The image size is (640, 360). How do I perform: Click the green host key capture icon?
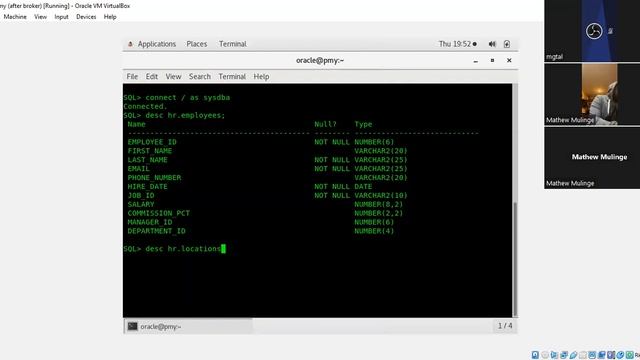coord(629,355)
